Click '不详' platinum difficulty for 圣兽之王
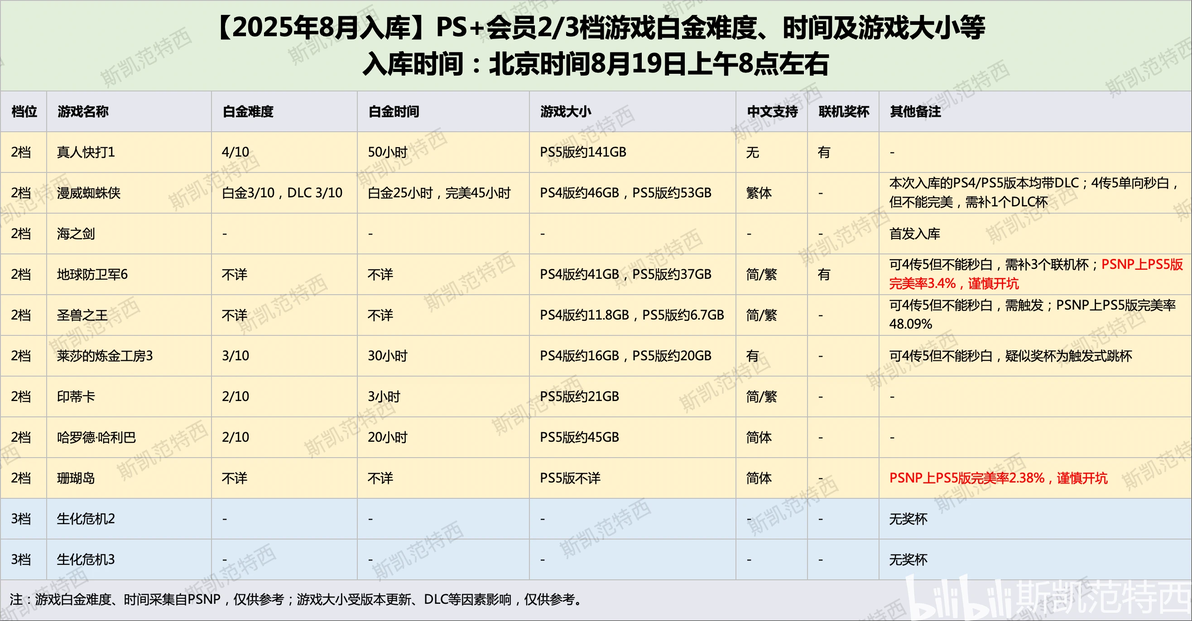This screenshot has height=621, width=1192. pos(235,315)
